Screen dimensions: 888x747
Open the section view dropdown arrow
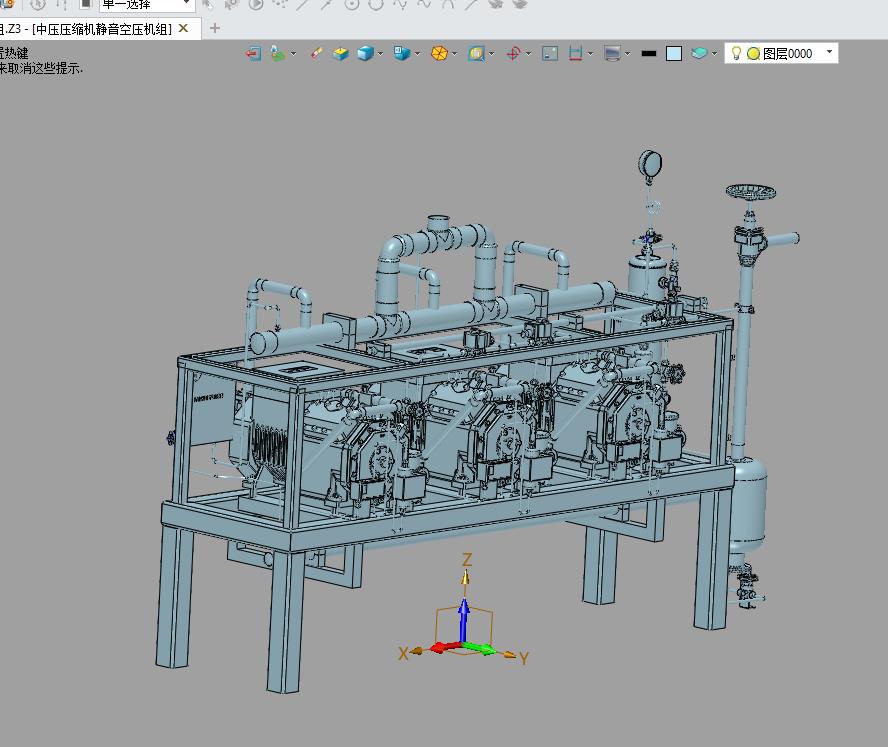(591, 54)
